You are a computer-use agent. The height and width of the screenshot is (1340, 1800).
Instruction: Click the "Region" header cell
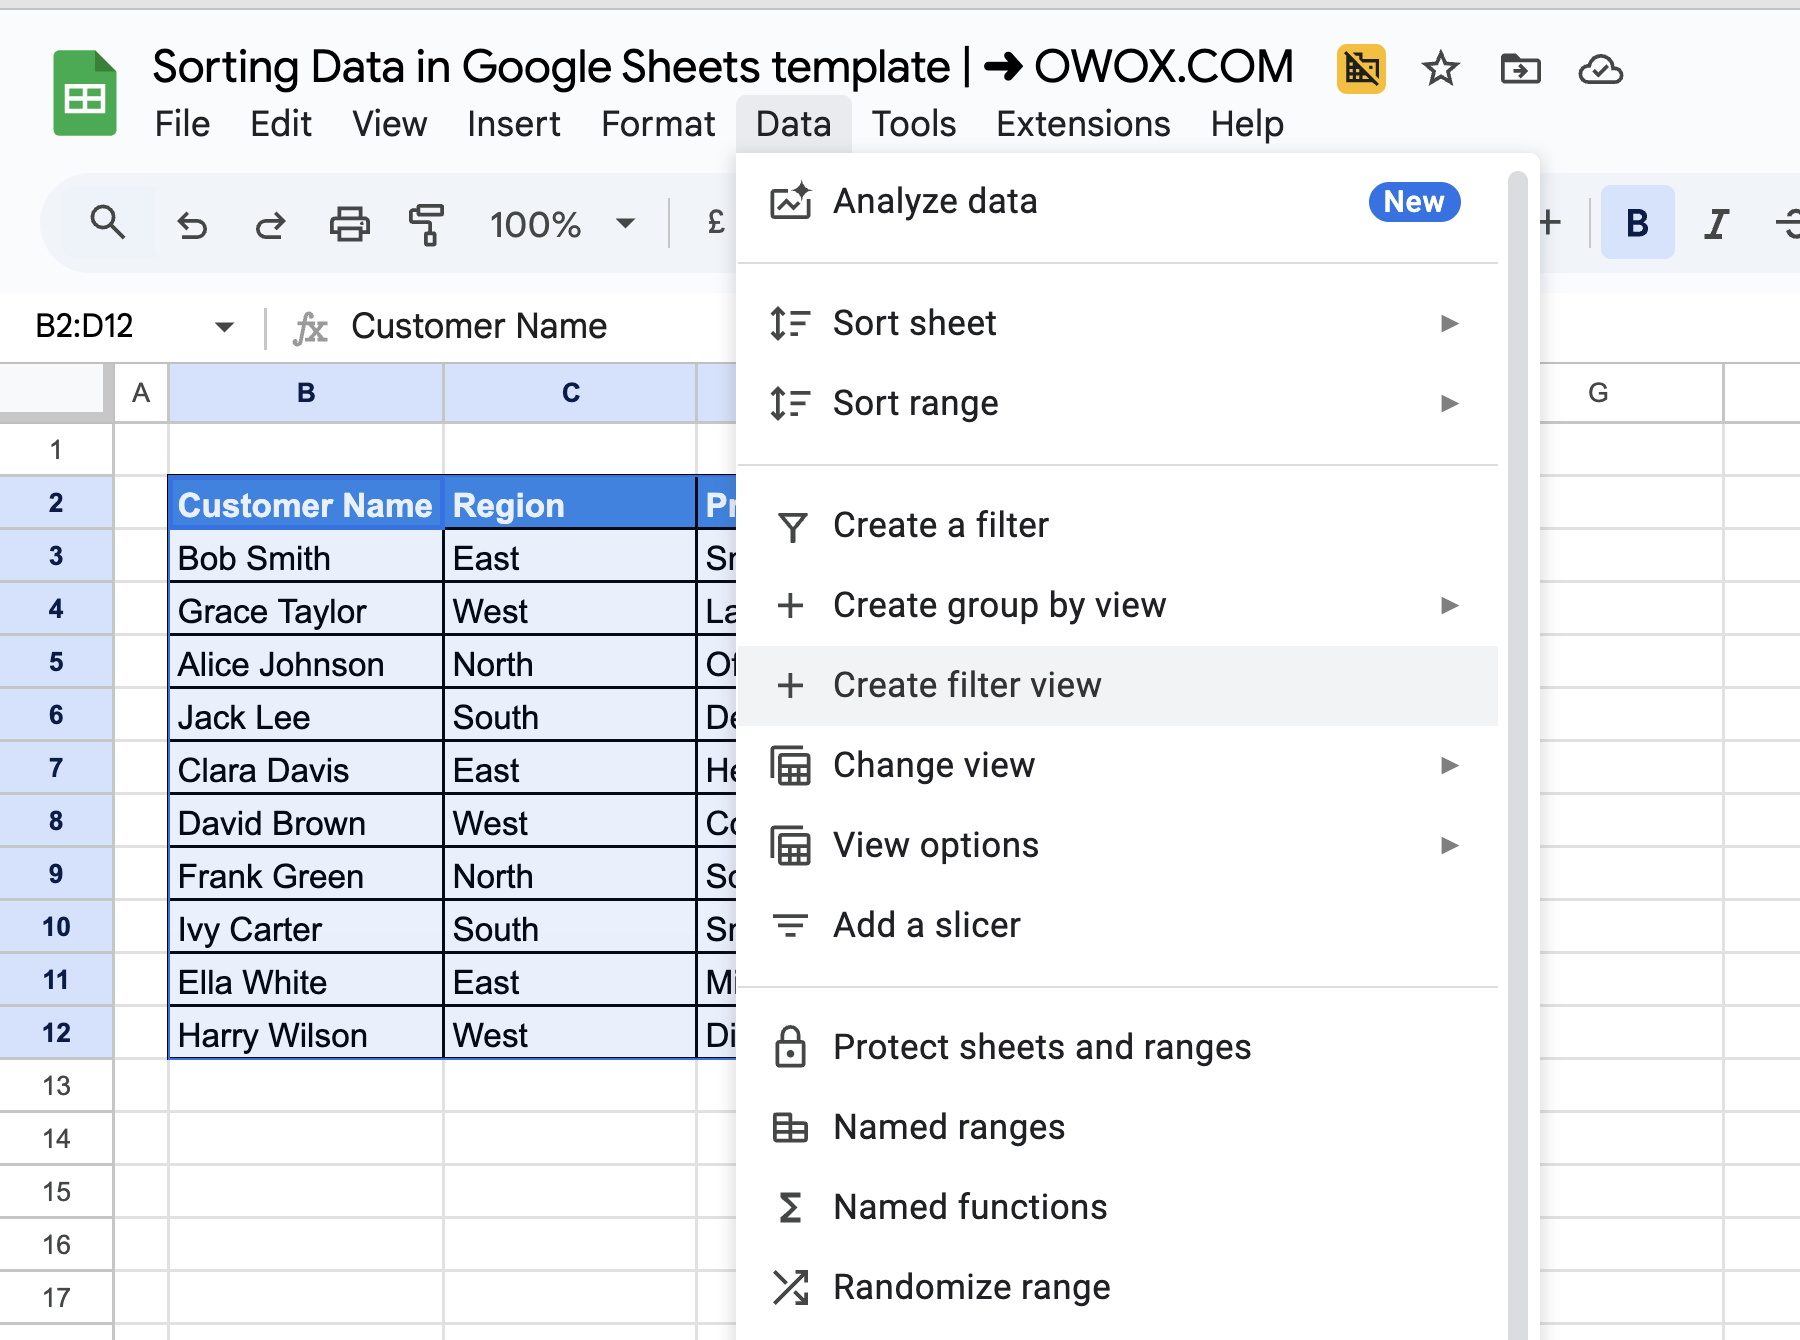point(570,505)
